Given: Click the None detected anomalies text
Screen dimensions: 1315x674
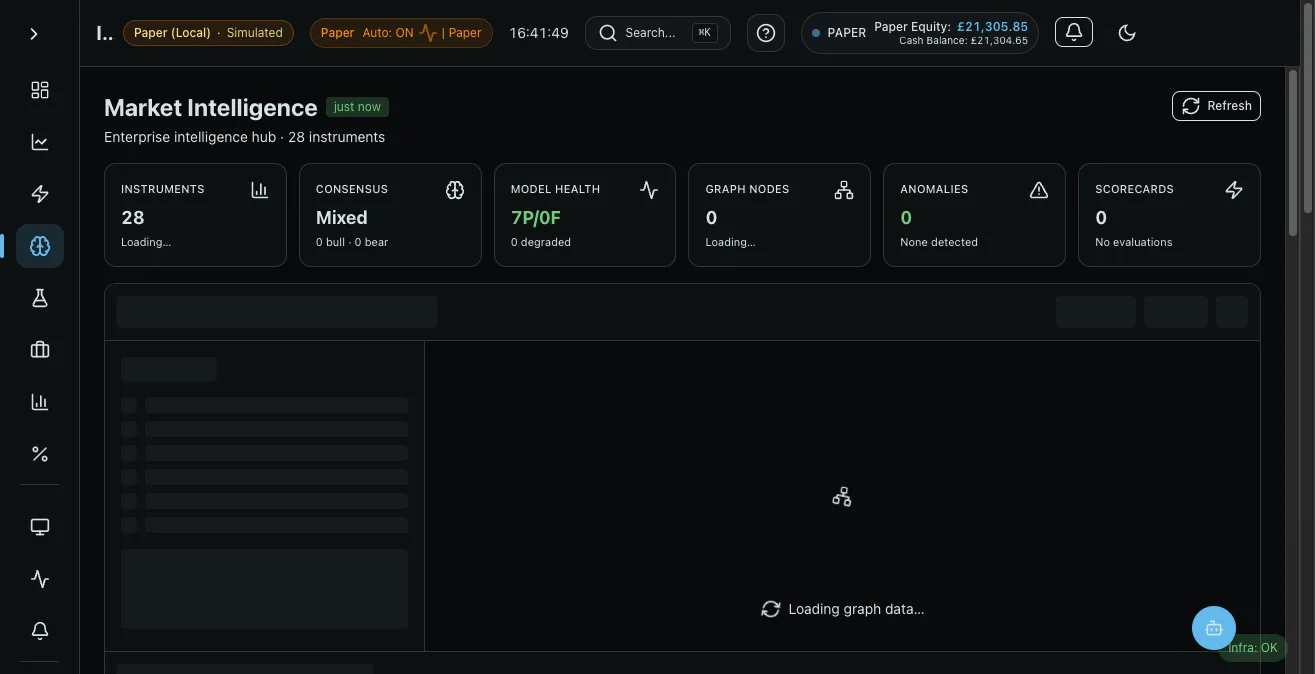Looking at the screenshot, I should click(x=939, y=242).
